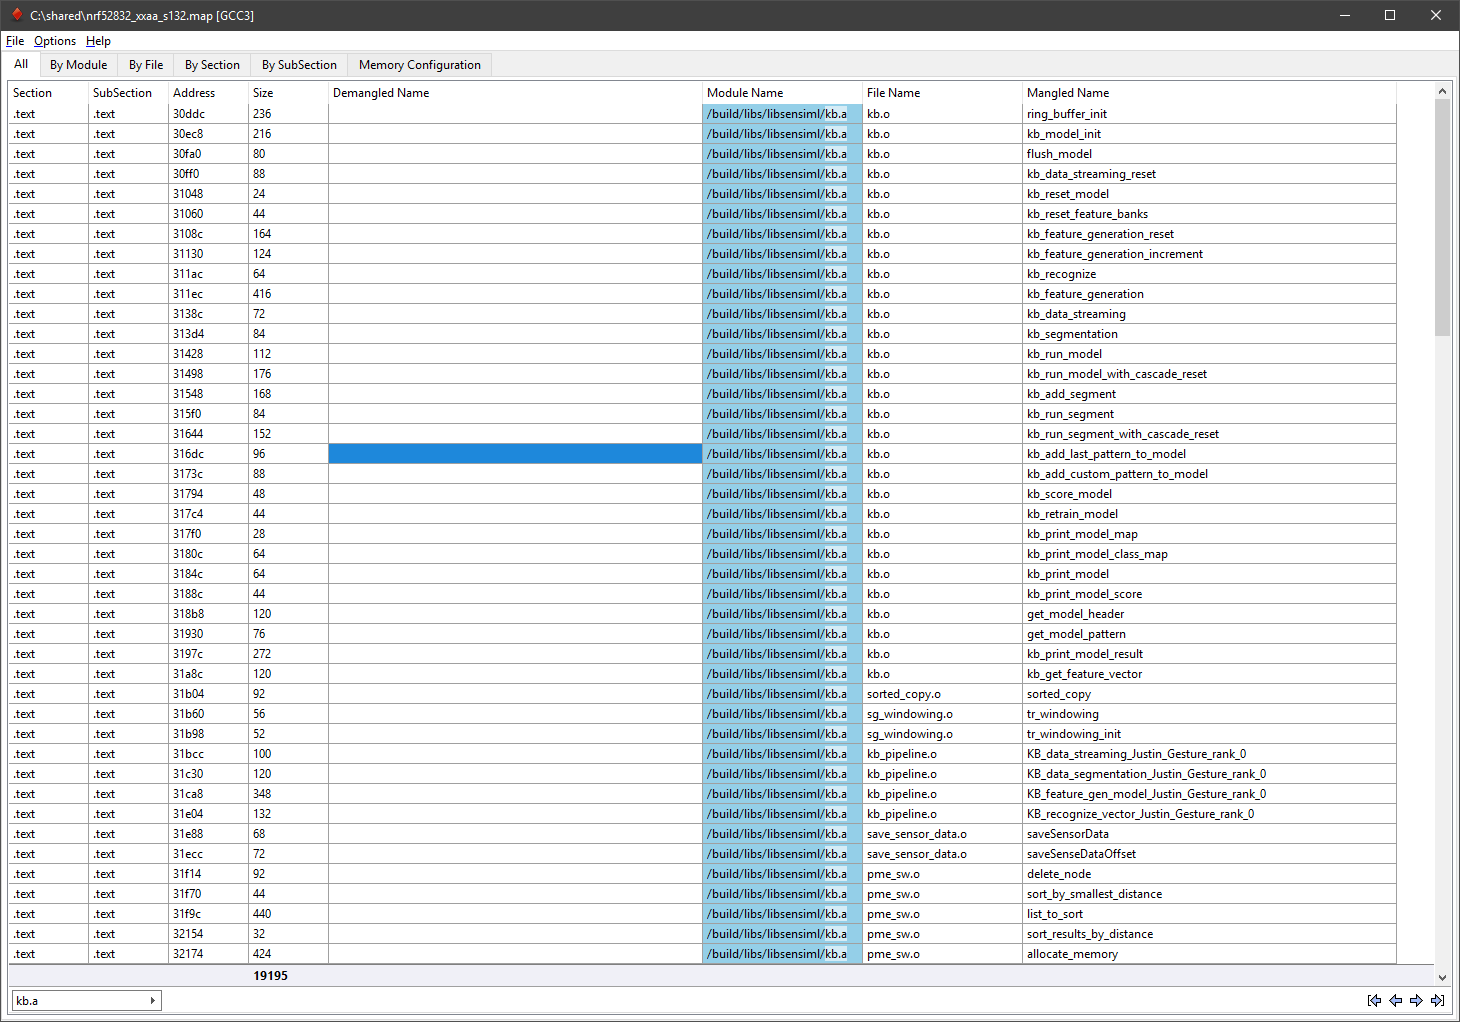Select kb_add_custom_pattern_to_model cell
This screenshot has width=1460, height=1022.
click(1209, 474)
